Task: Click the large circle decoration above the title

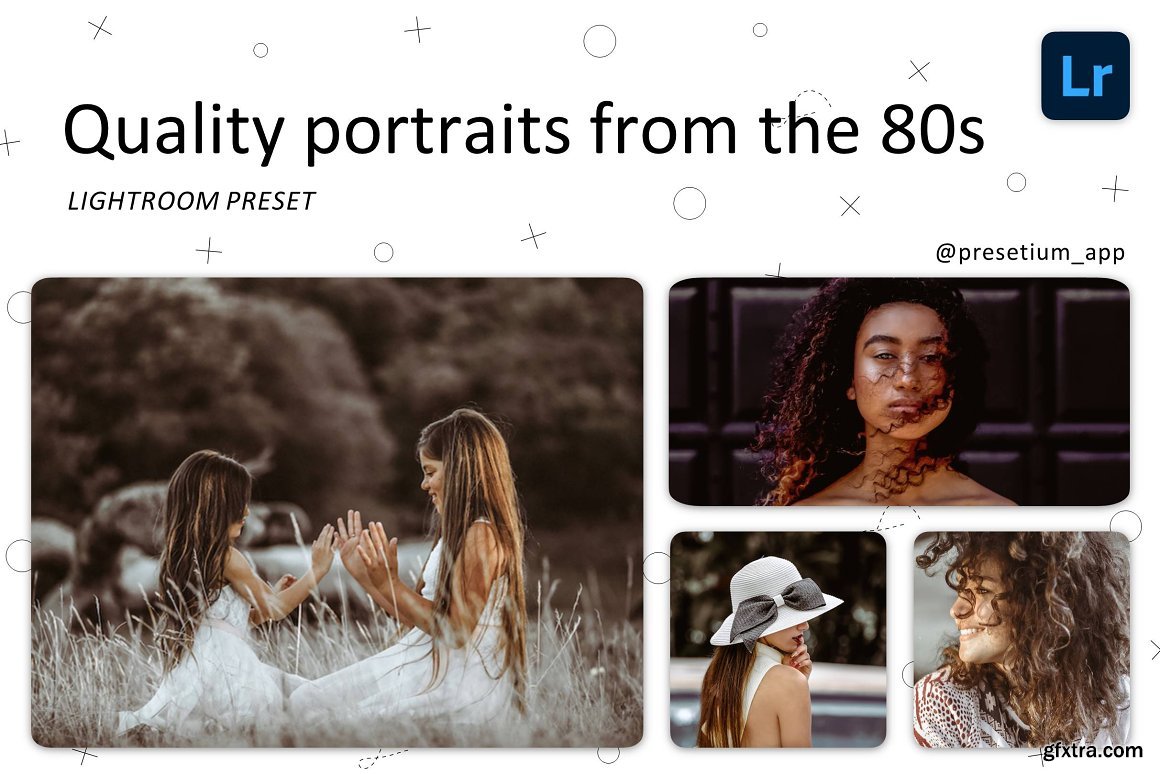Action: coord(599,41)
